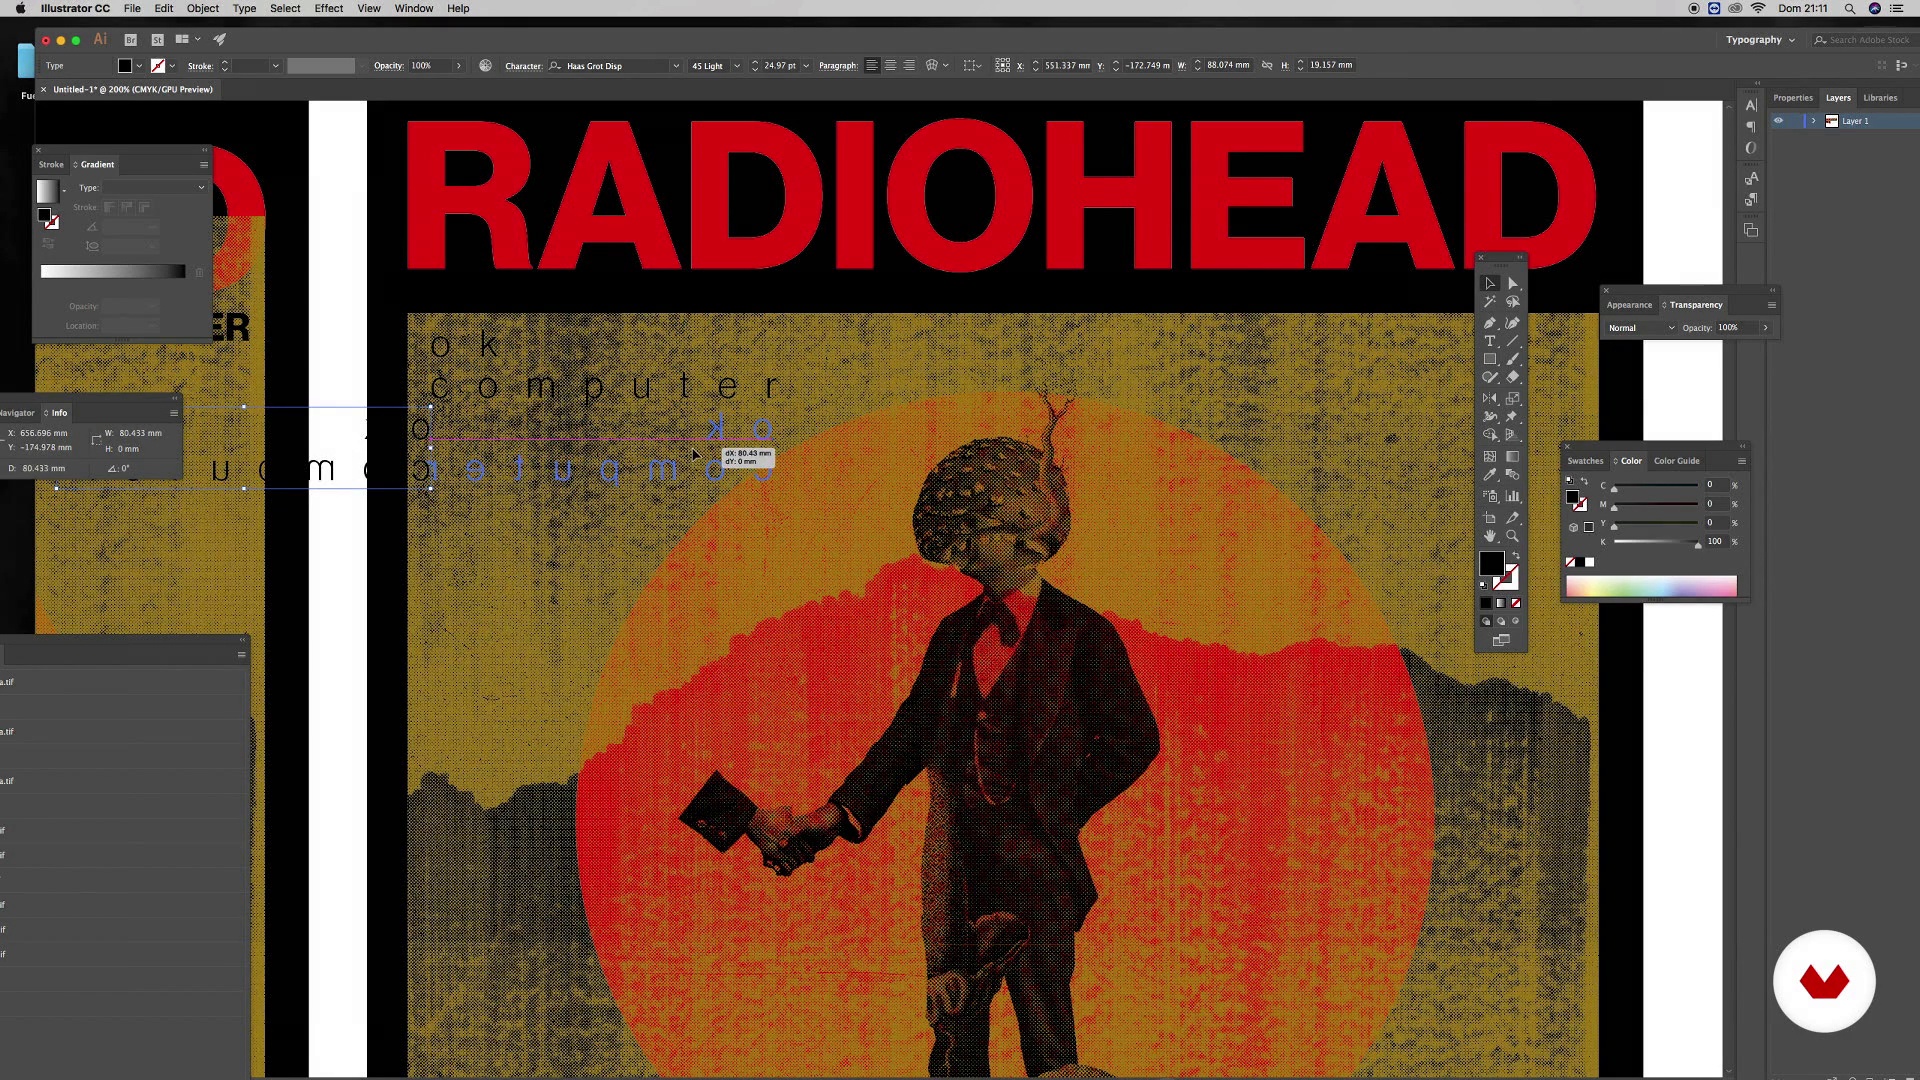Select the Magic Wand tool
The width and height of the screenshot is (1920, 1080).
[1490, 302]
